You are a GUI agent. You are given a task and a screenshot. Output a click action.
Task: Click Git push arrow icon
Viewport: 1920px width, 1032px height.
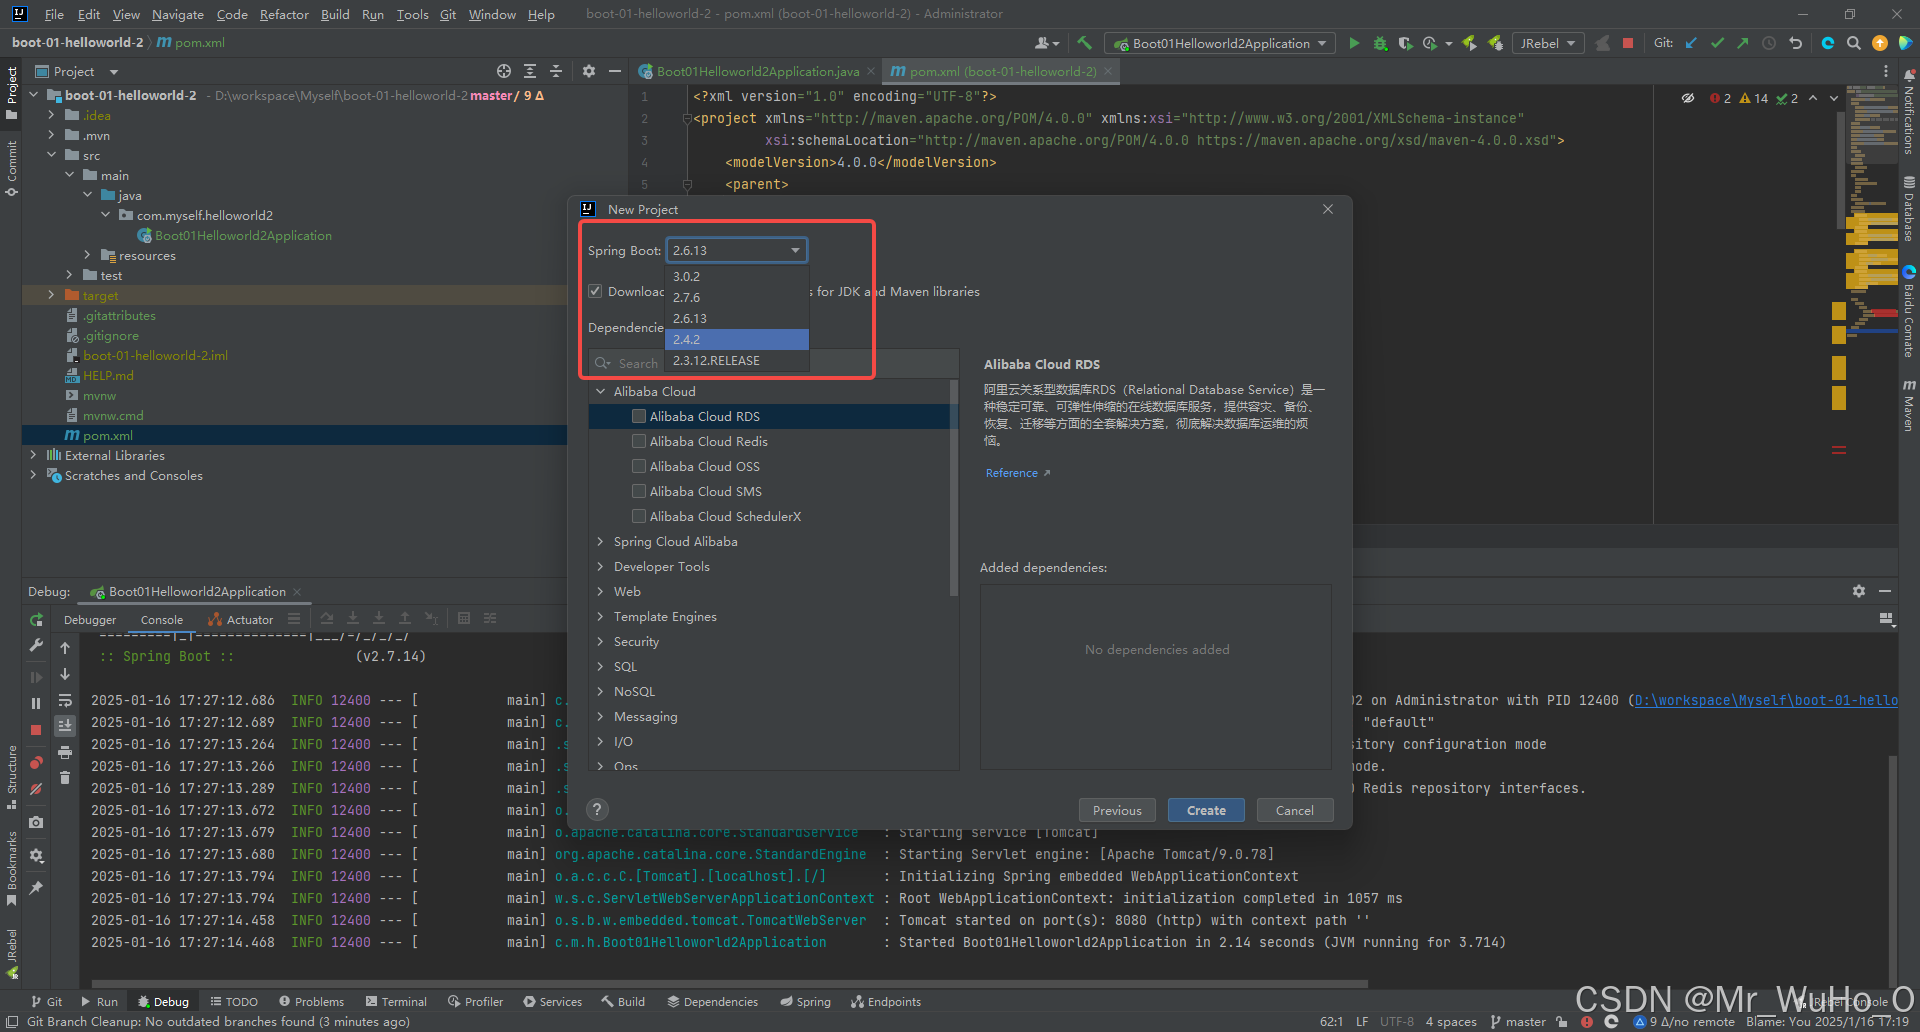[x=1743, y=43]
